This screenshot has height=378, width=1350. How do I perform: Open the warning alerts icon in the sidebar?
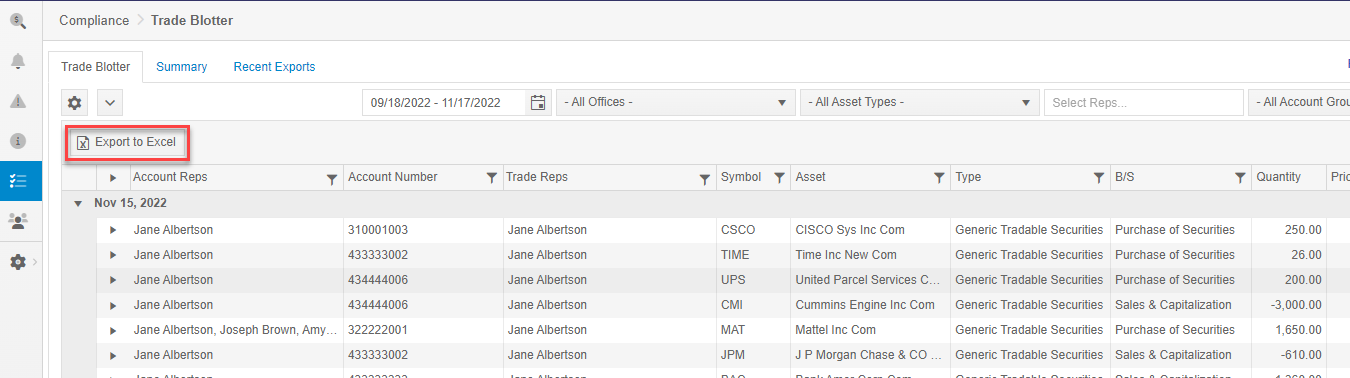18,101
